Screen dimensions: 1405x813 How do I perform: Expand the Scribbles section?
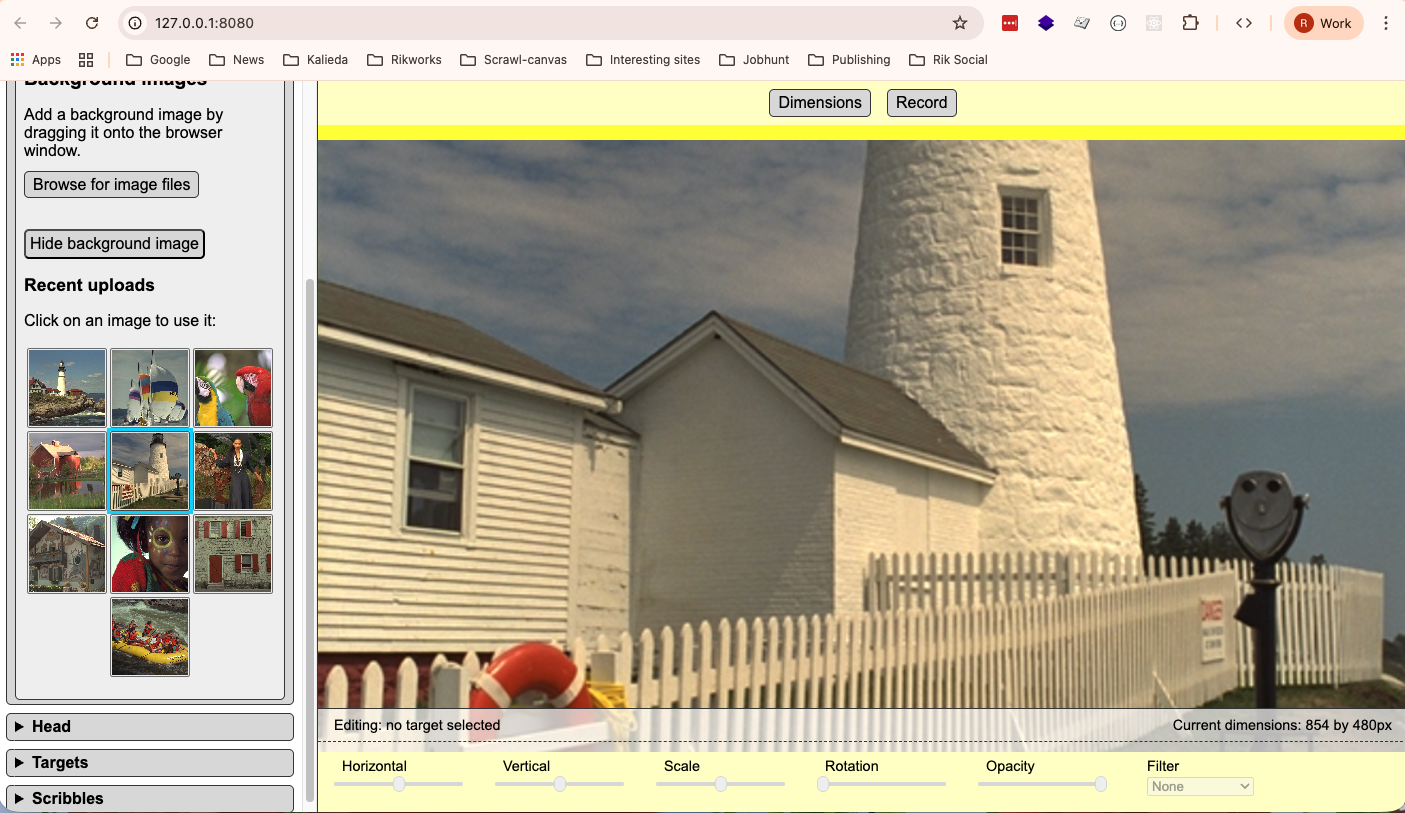pyautogui.click(x=149, y=798)
